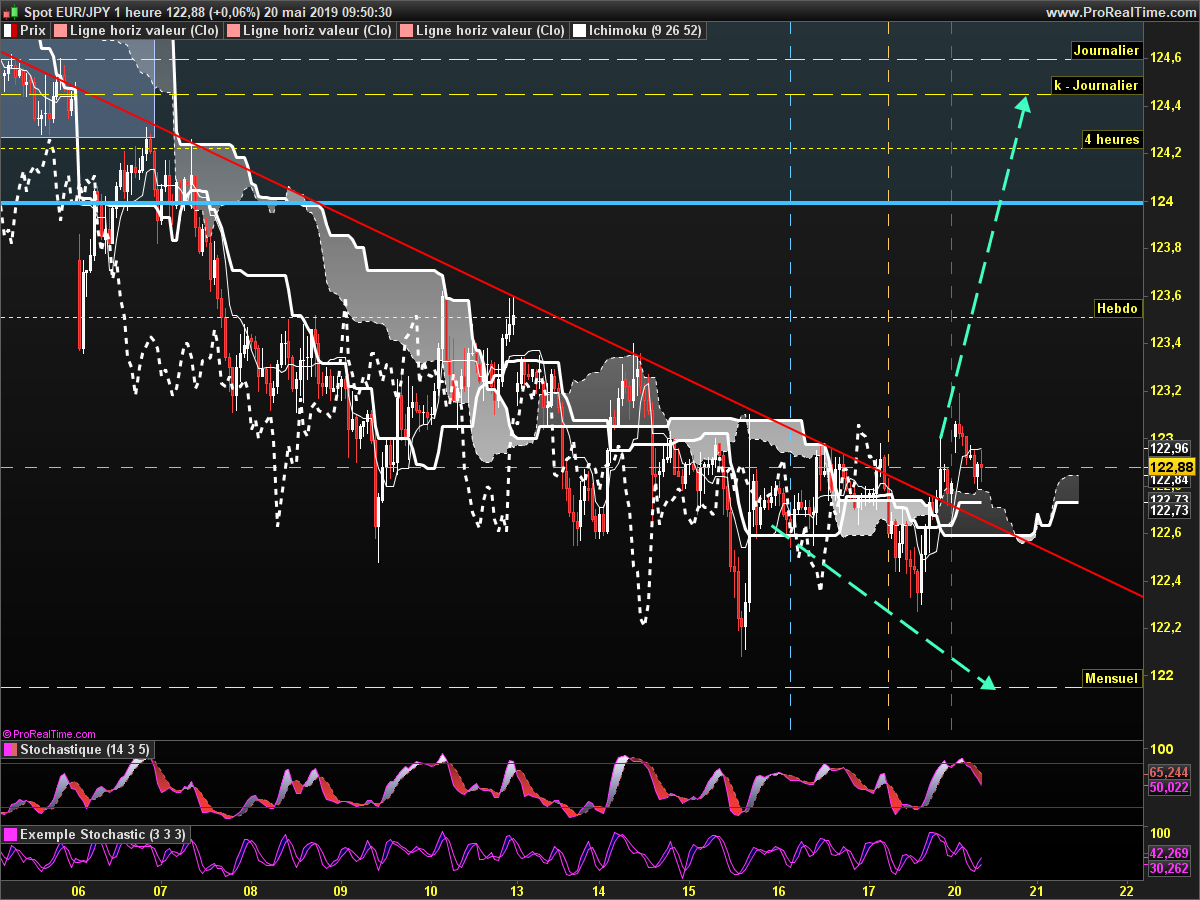Image resolution: width=1200 pixels, height=900 pixels.
Task: Click the Prix legend color icon
Action: pos(9,31)
